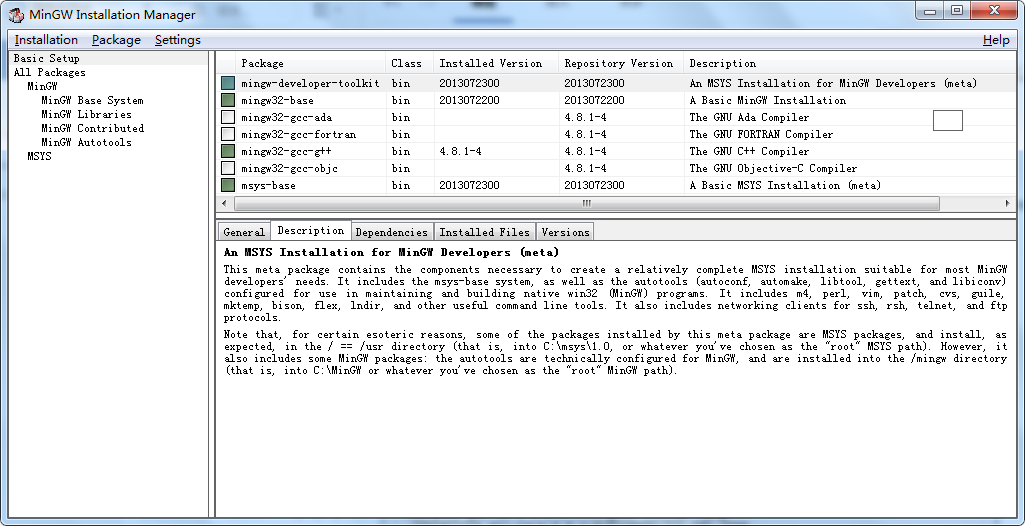Select MinGW Autotools category

coord(86,142)
